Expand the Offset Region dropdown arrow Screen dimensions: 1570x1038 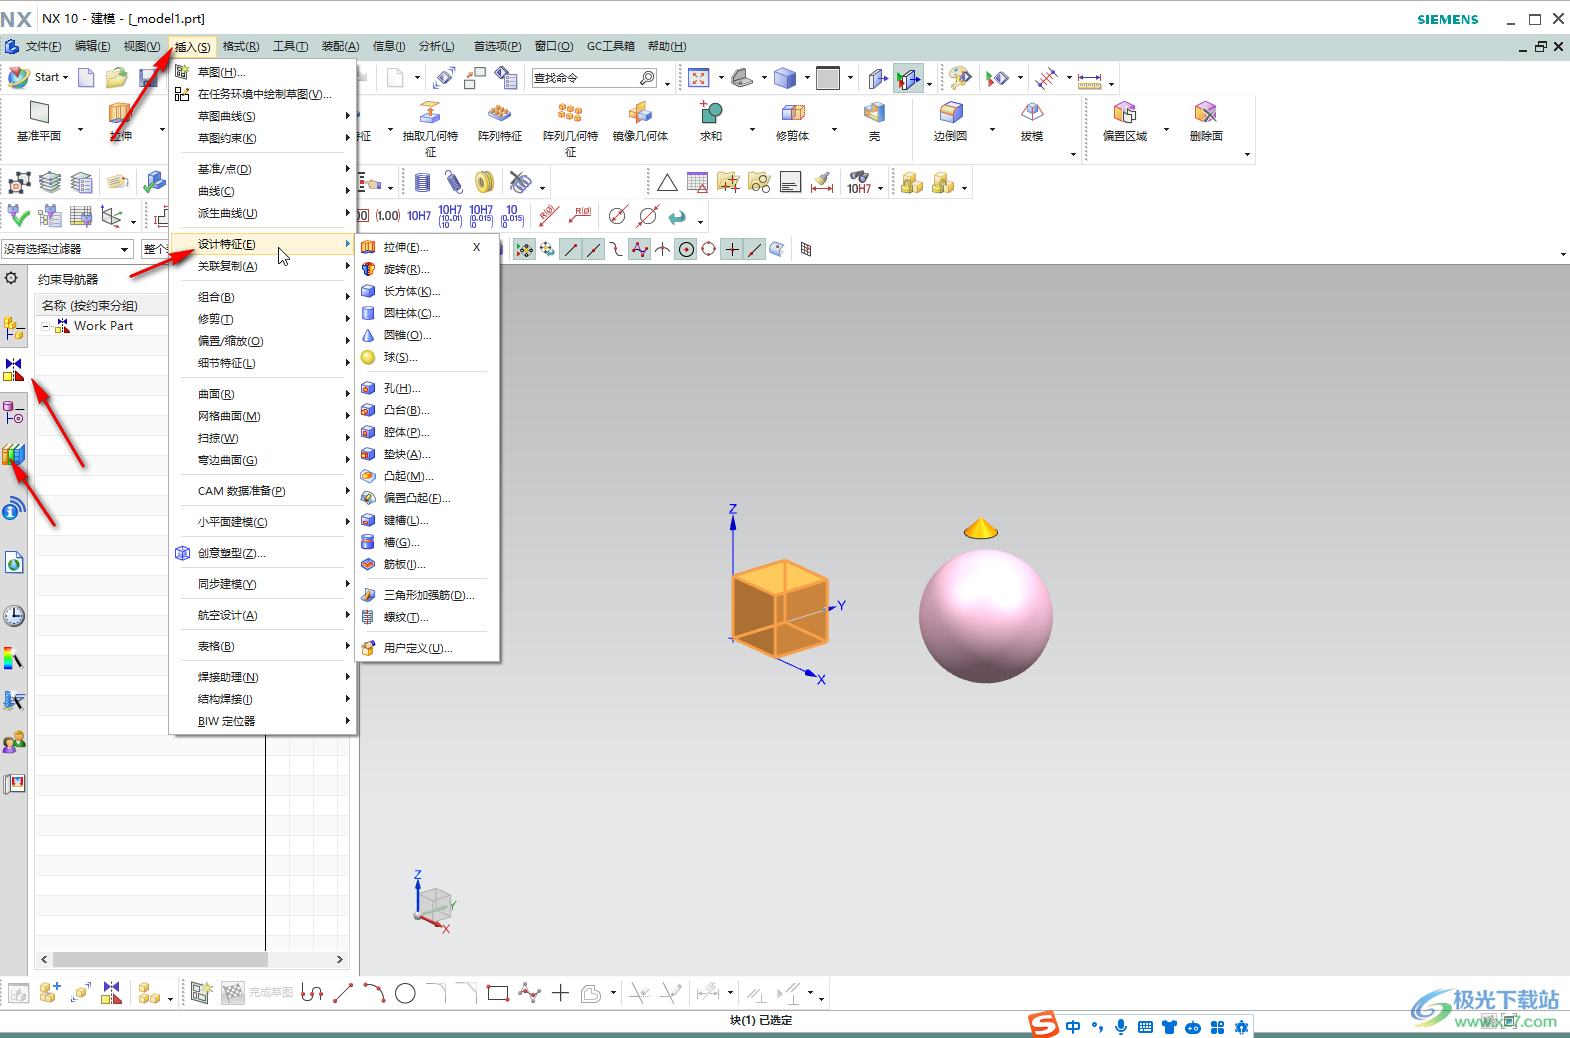tap(1166, 129)
